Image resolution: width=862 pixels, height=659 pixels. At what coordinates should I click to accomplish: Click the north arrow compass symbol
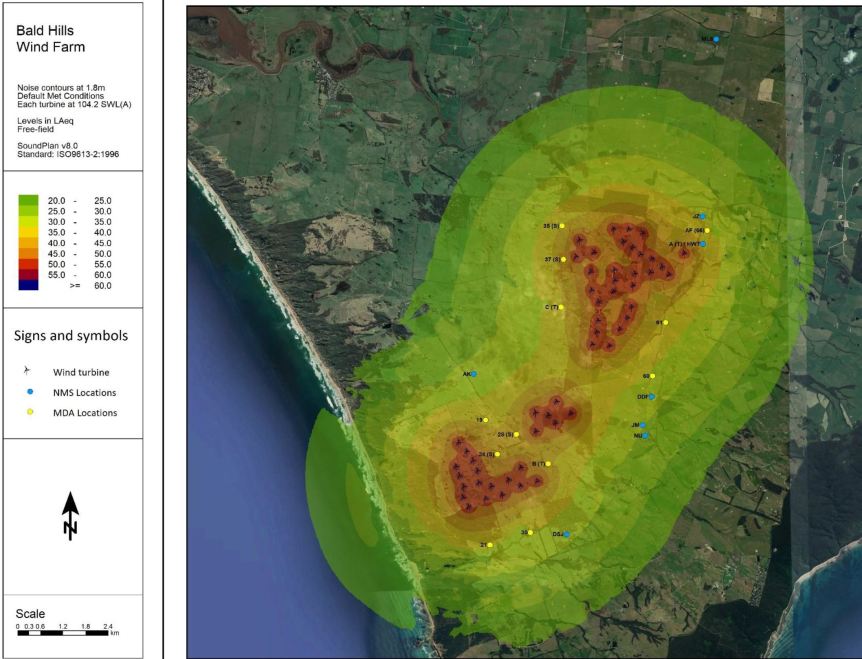(x=70, y=516)
